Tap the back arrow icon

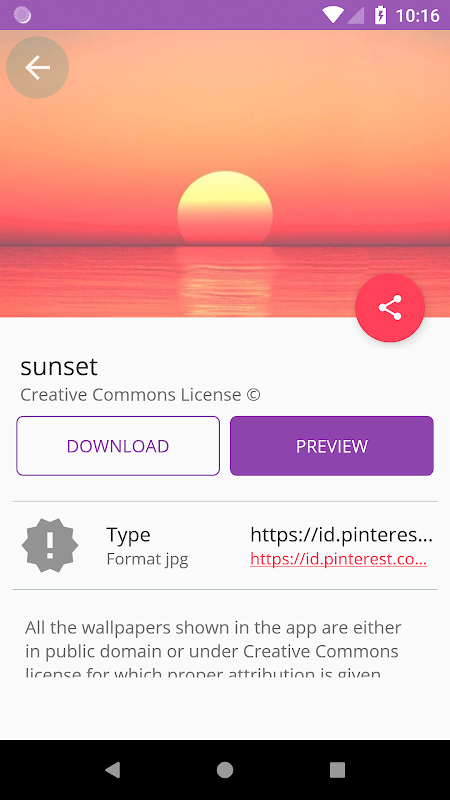(37, 67)
